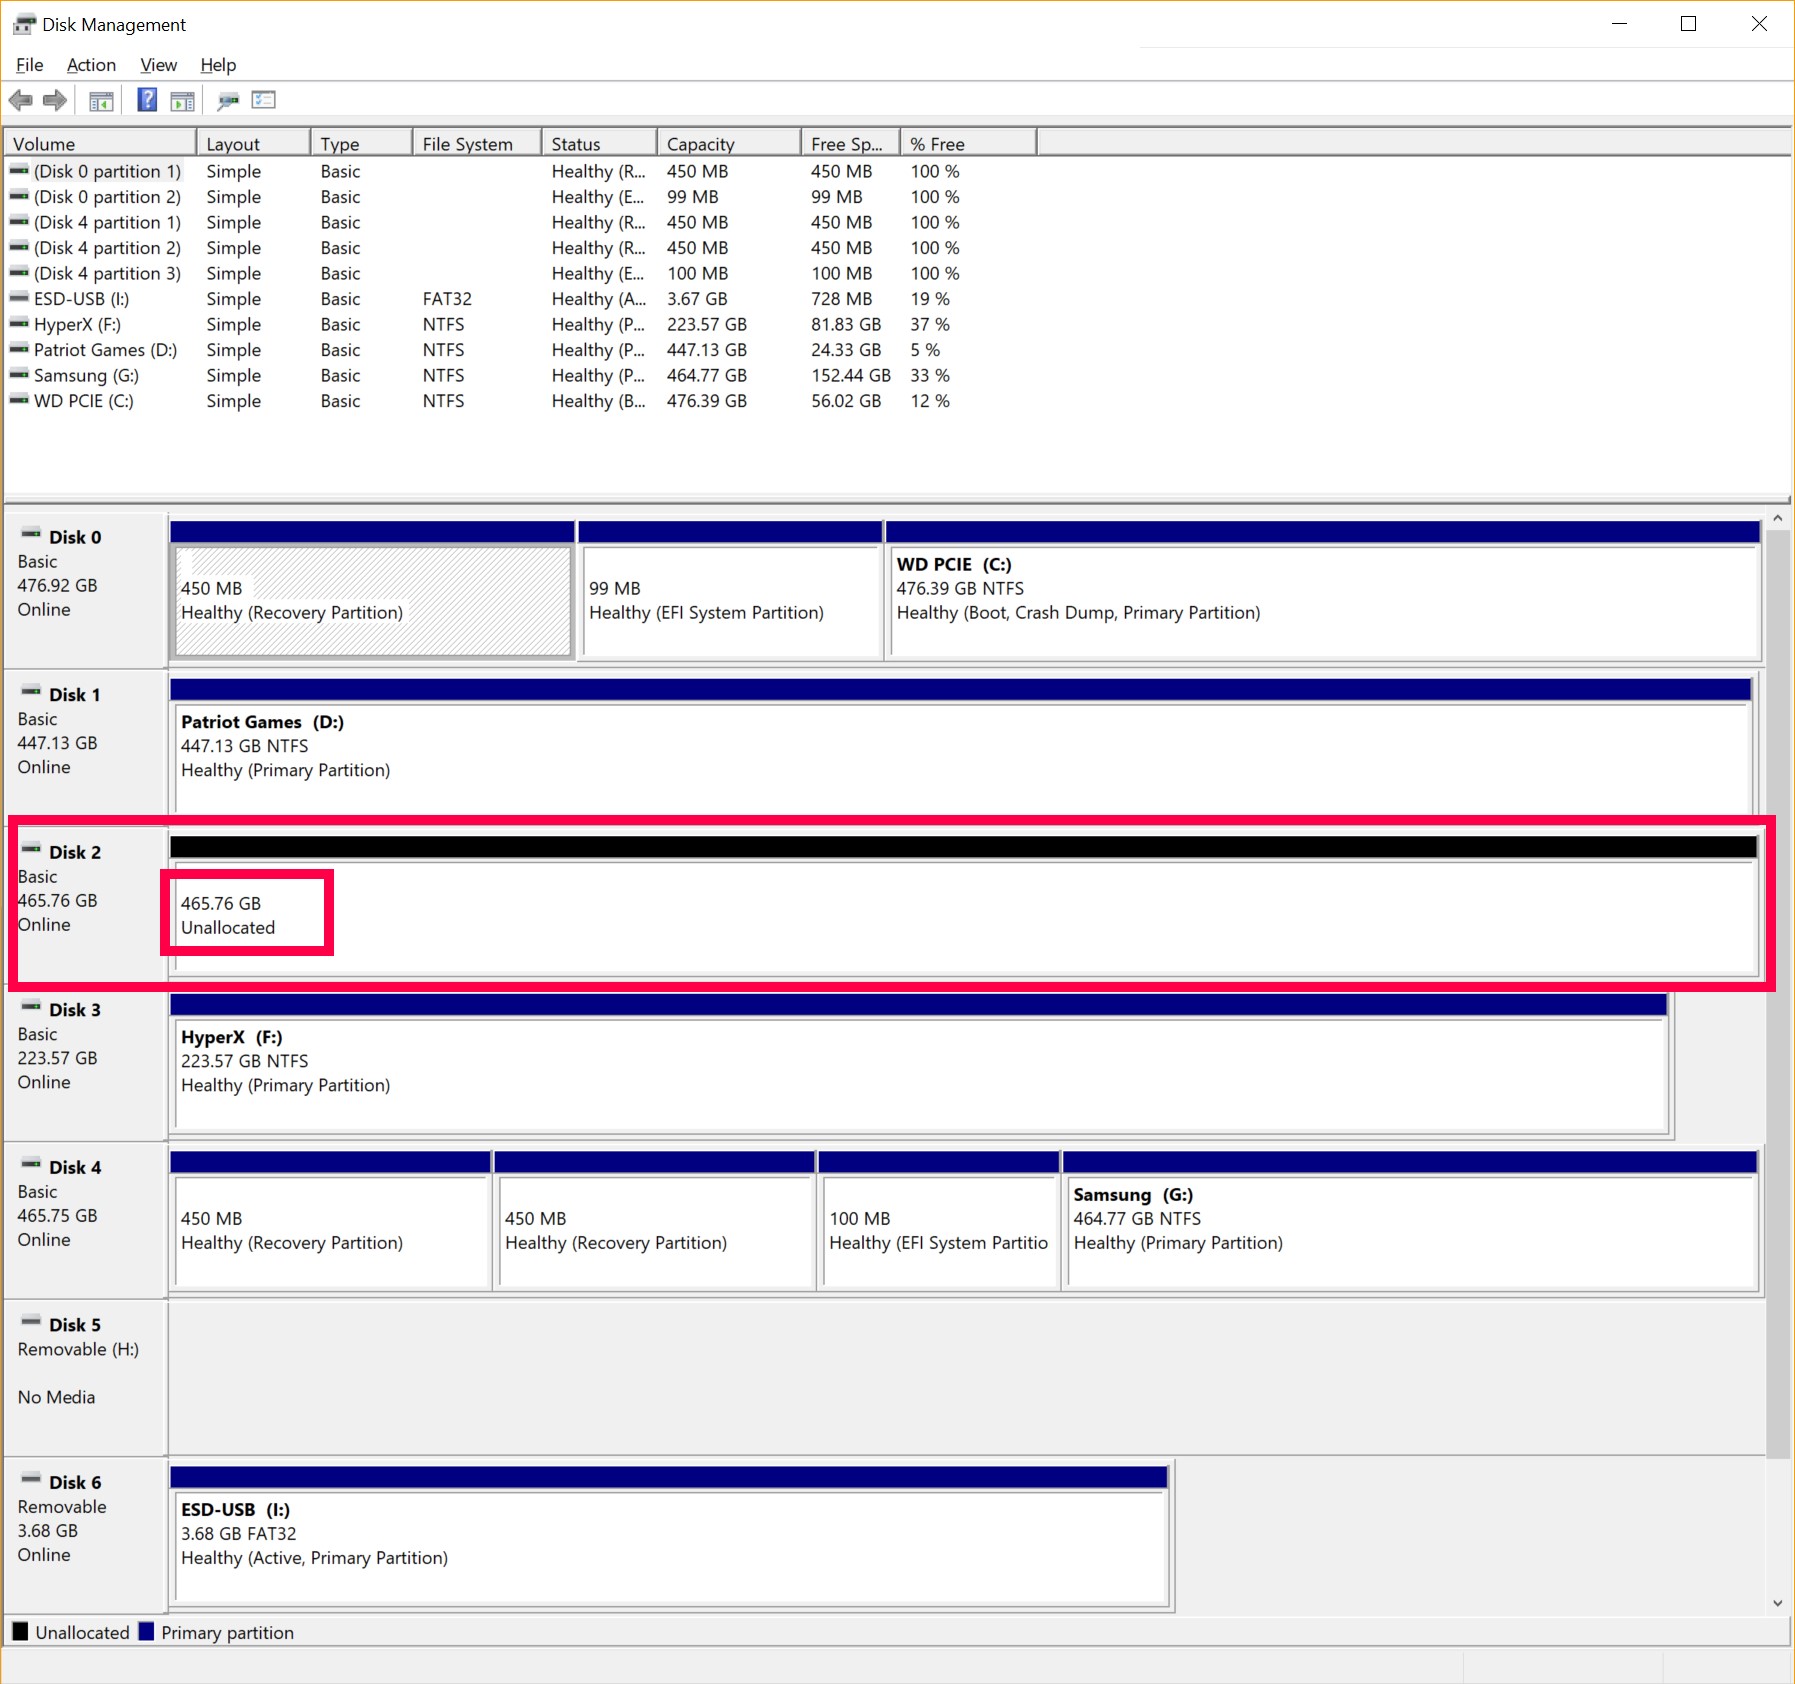Click the Forward arrow toolbar icon

55,100
